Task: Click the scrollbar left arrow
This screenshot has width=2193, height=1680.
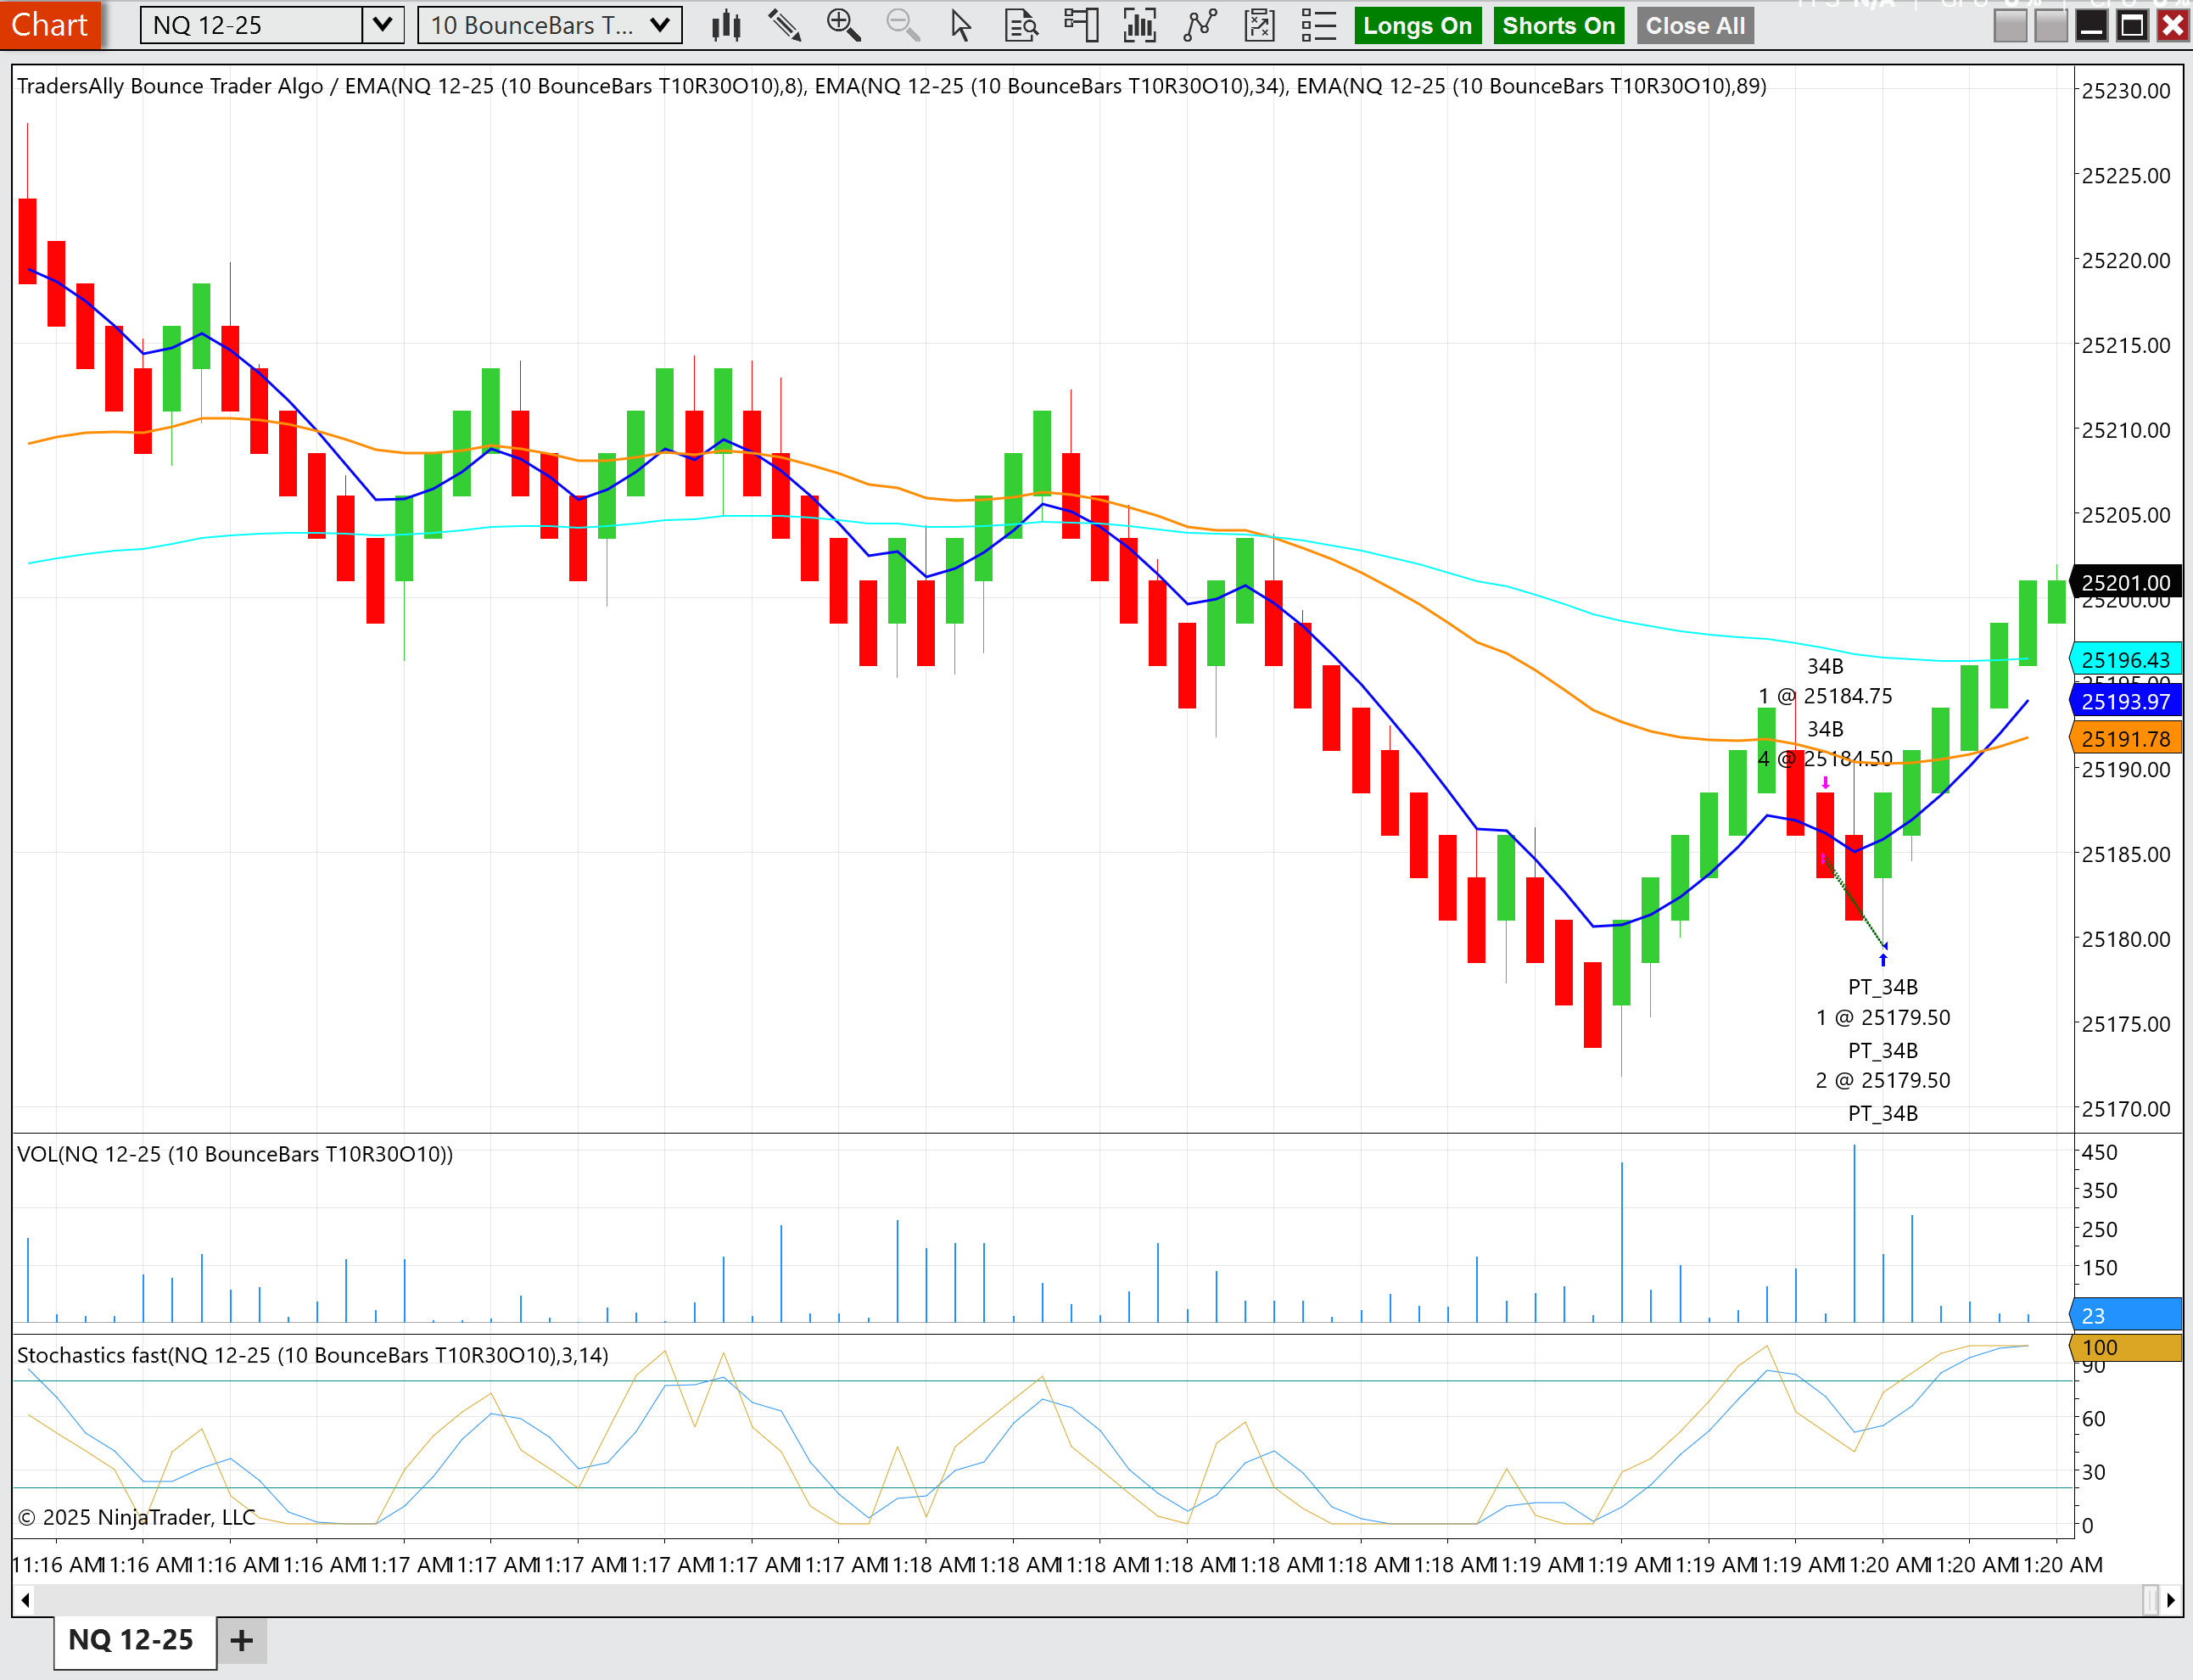Action: (24, 1600)
